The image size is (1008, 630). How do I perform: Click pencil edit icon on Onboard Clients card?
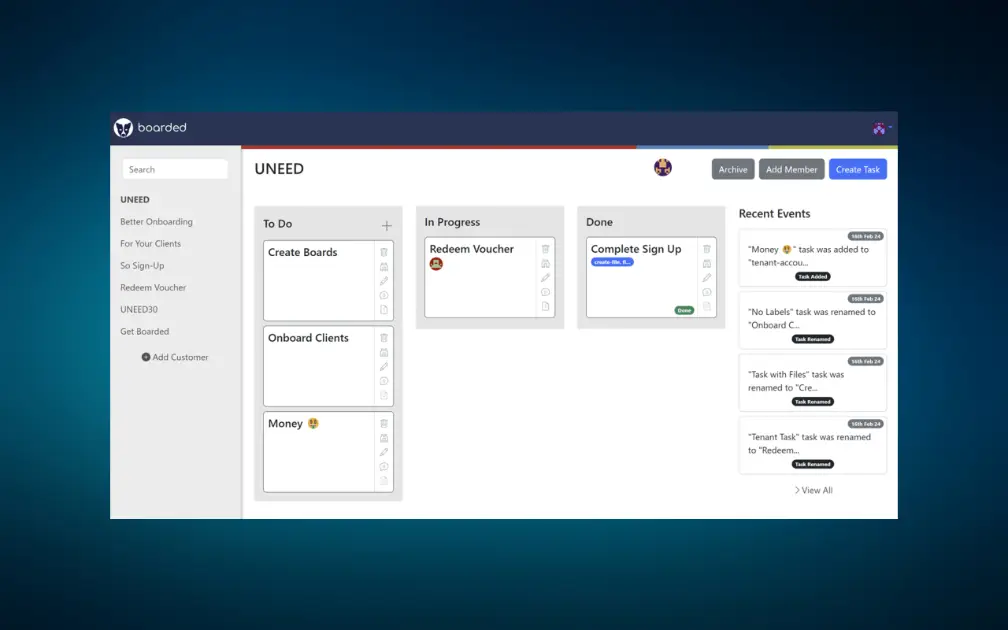384,367
